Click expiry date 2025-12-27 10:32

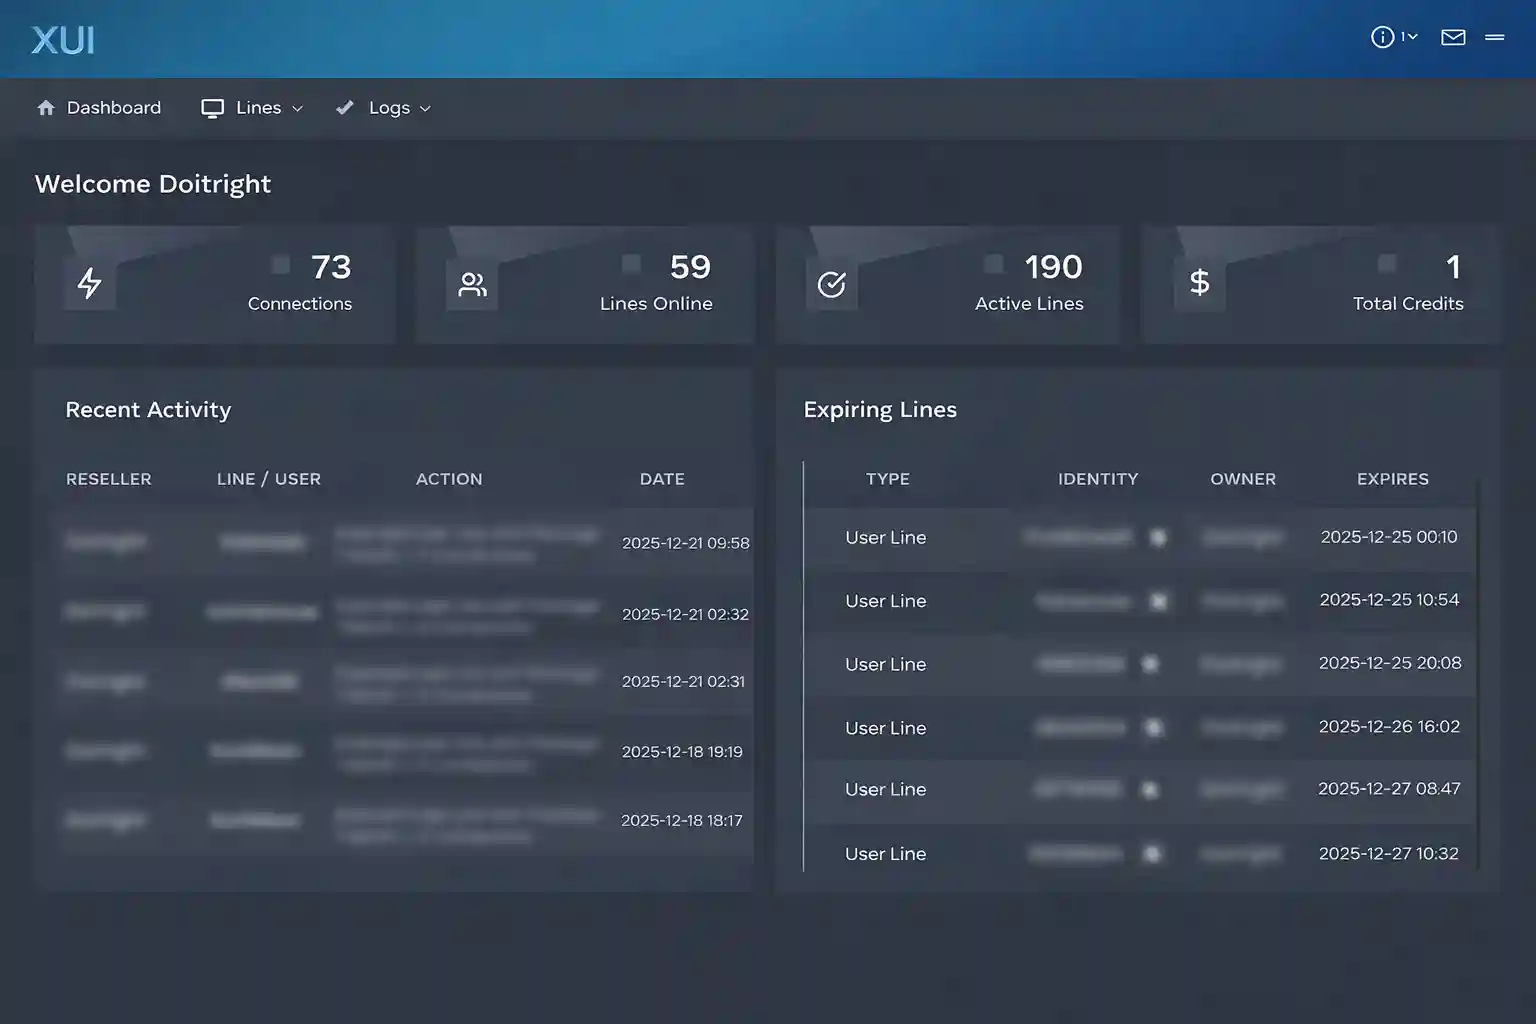tap(1388, 854)
